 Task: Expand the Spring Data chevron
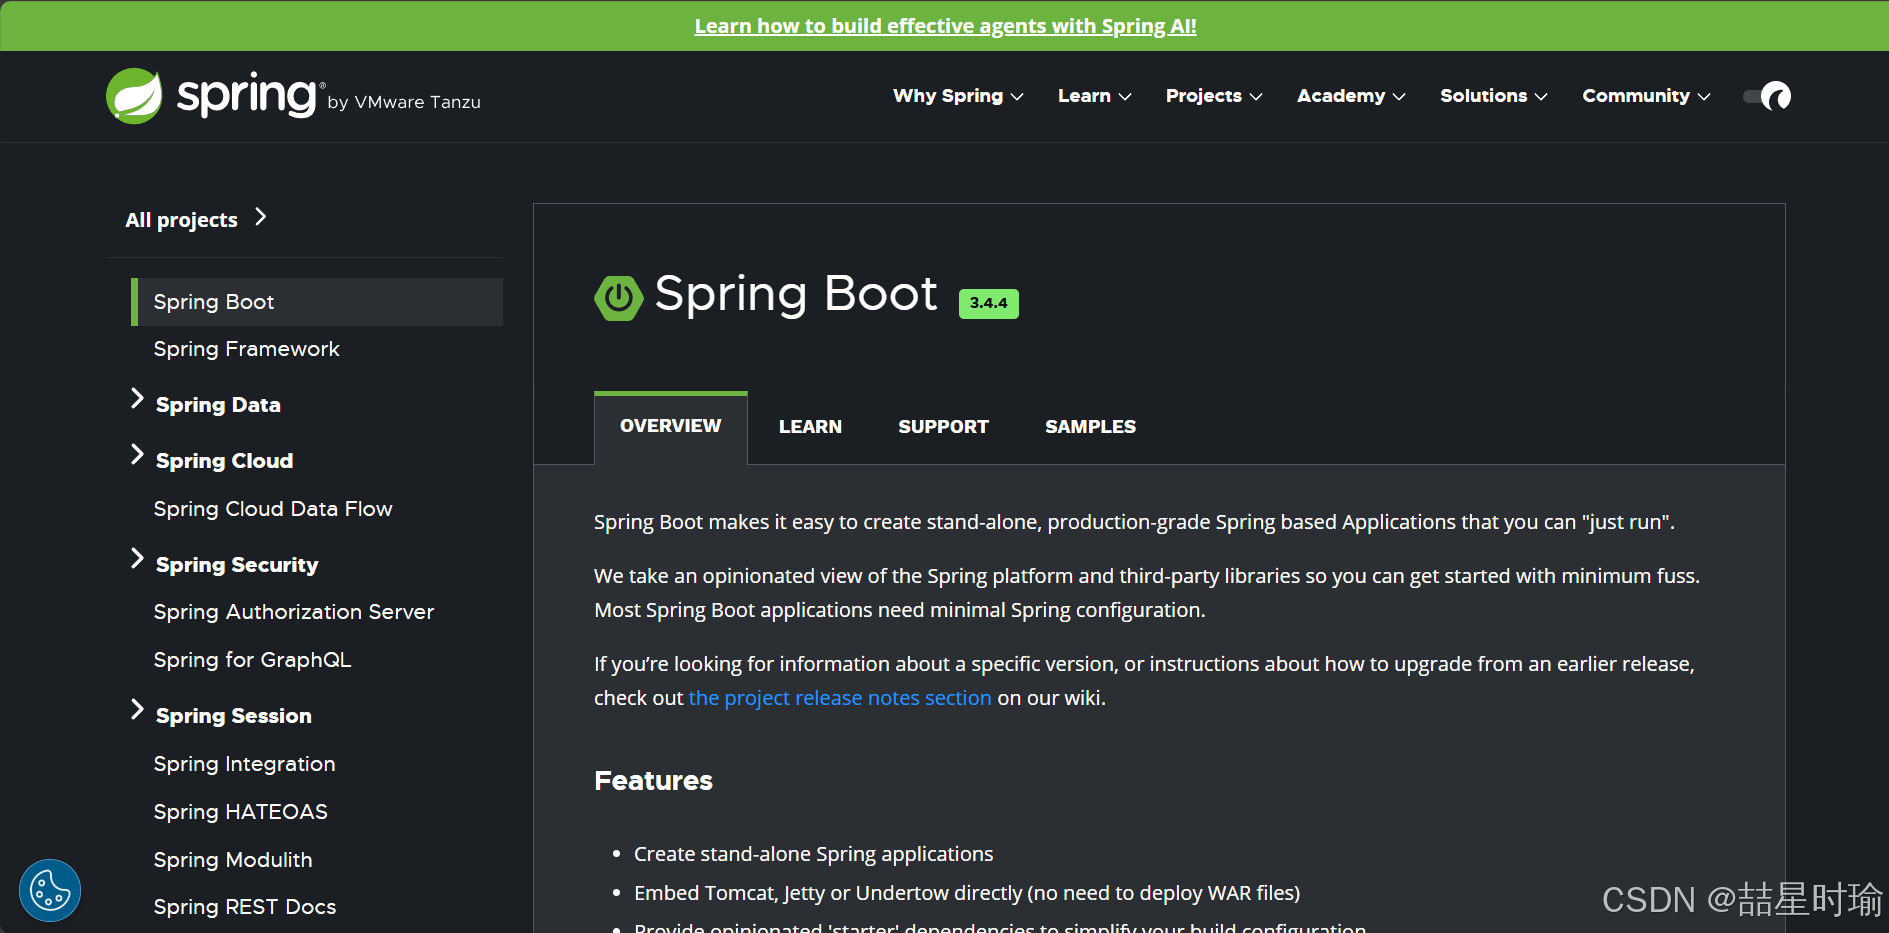click(x=137, y=399)
